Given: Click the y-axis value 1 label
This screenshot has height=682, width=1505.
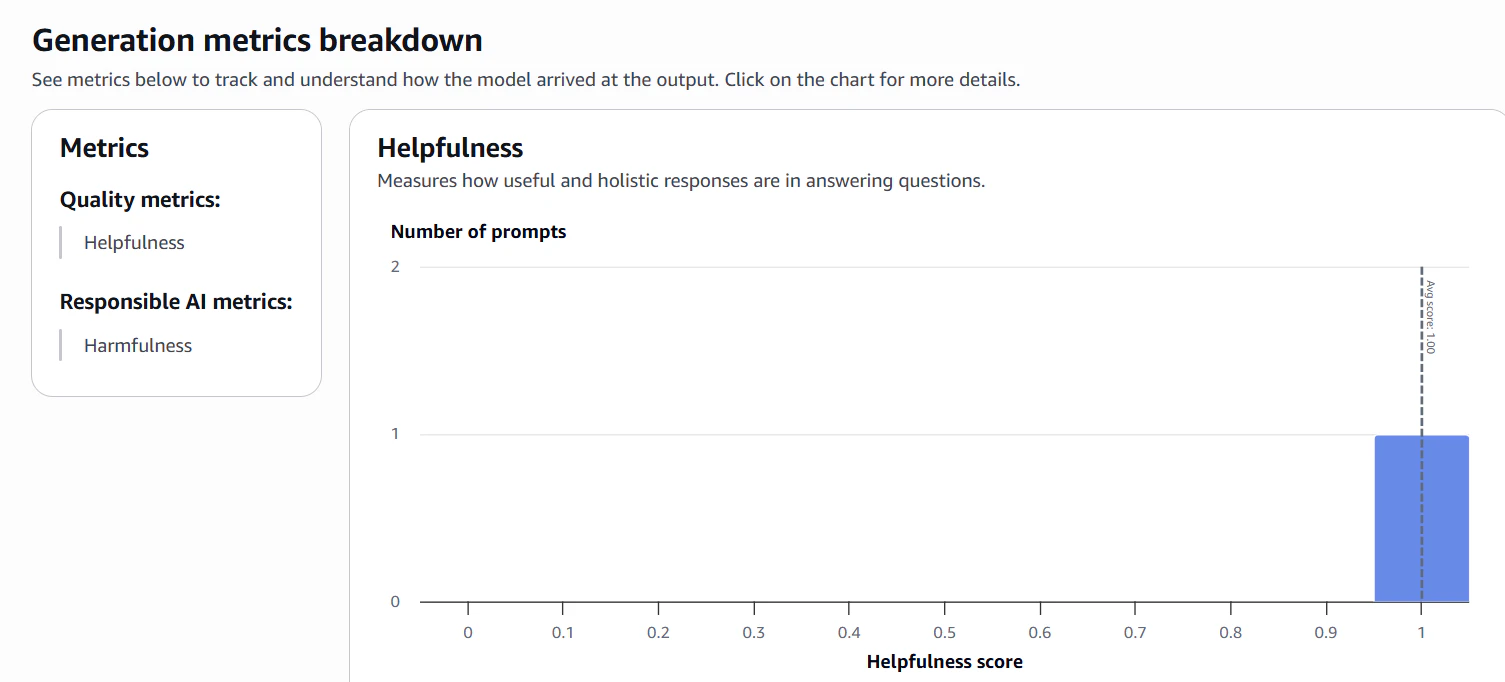Looking at the screenshot, I should click(x=395, y=434).
